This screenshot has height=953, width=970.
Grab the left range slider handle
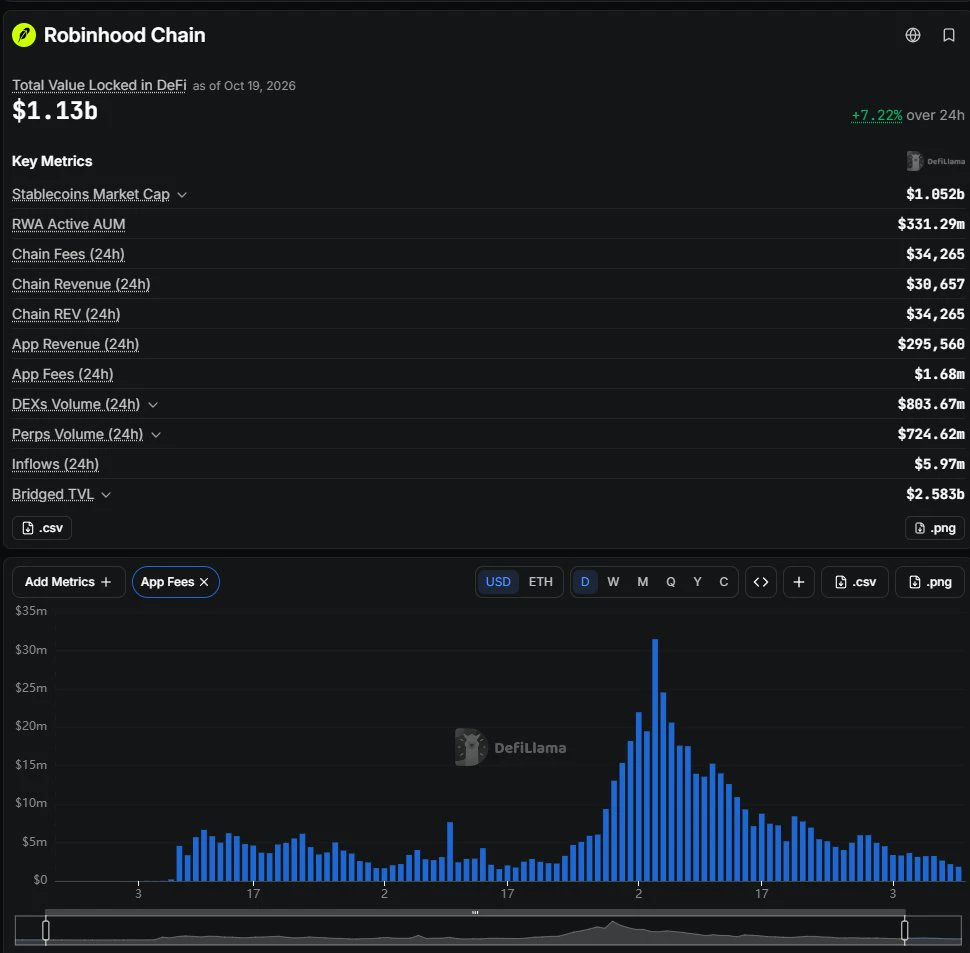46,930
